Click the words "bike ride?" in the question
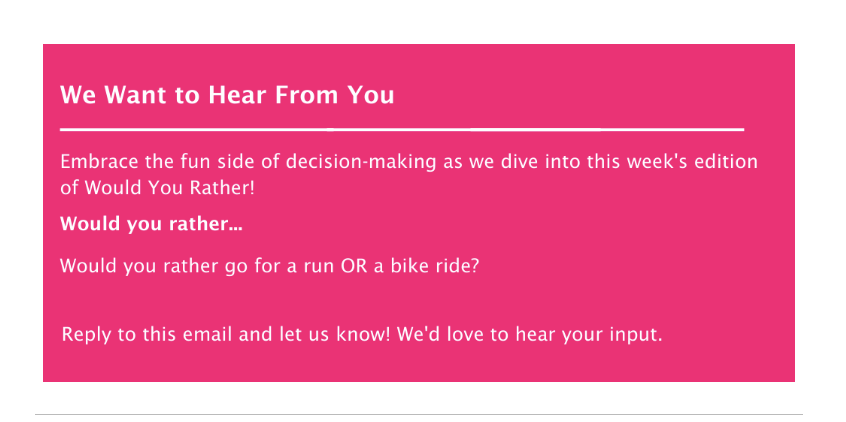 (434, 266)
